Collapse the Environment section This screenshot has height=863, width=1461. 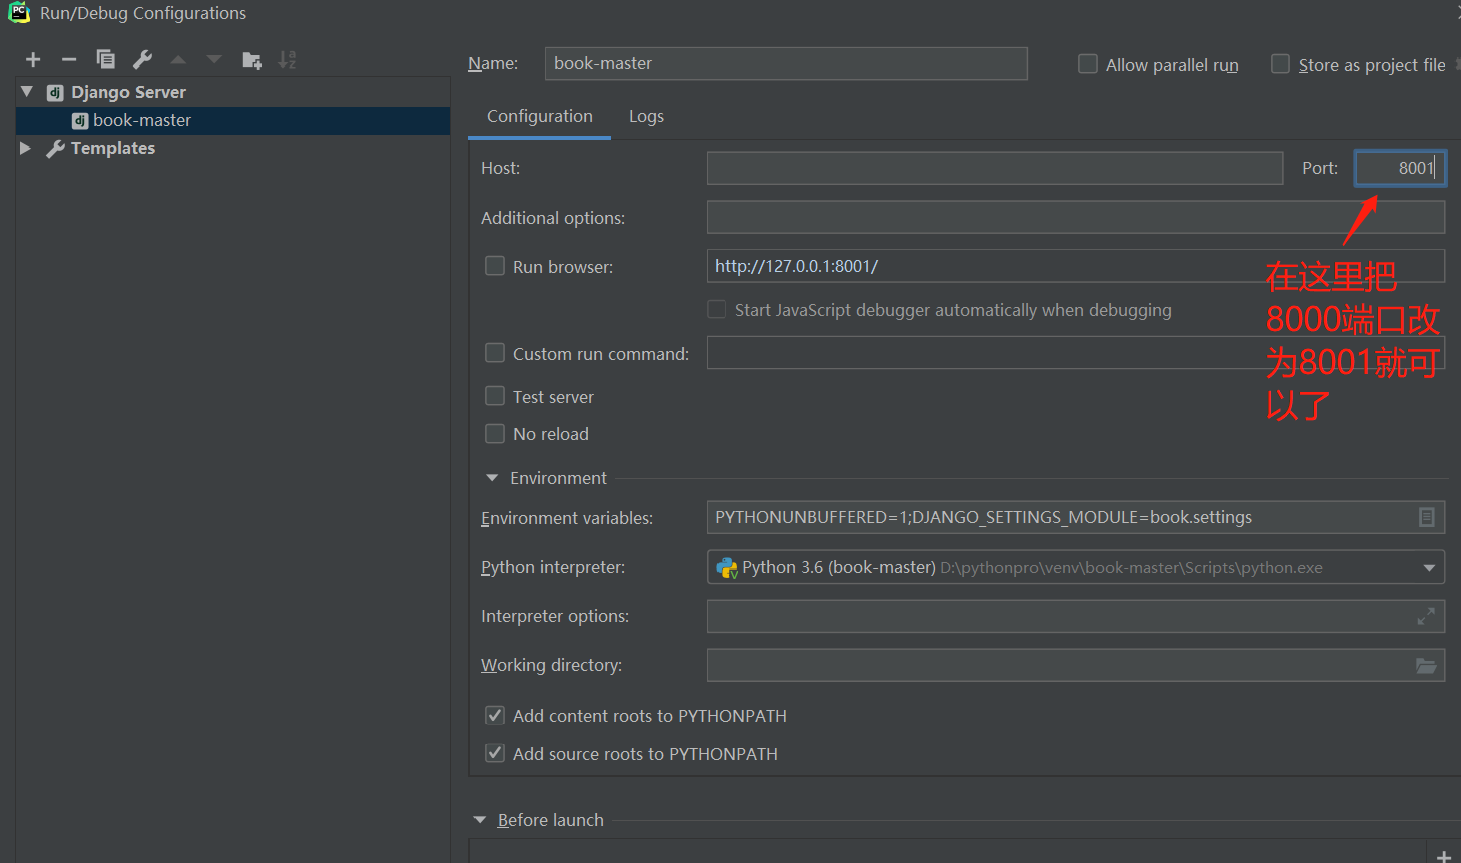click(492, 478)
